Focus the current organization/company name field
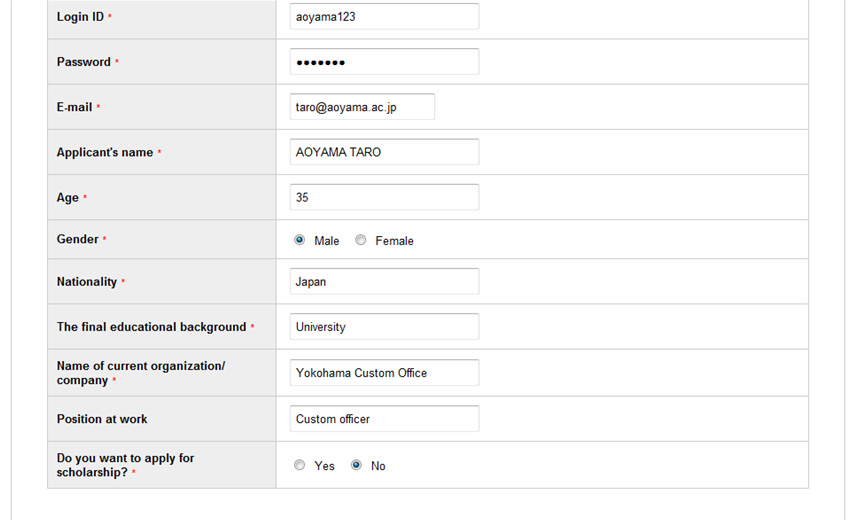This screenshot has height=520, width=856. pos(384,373)
